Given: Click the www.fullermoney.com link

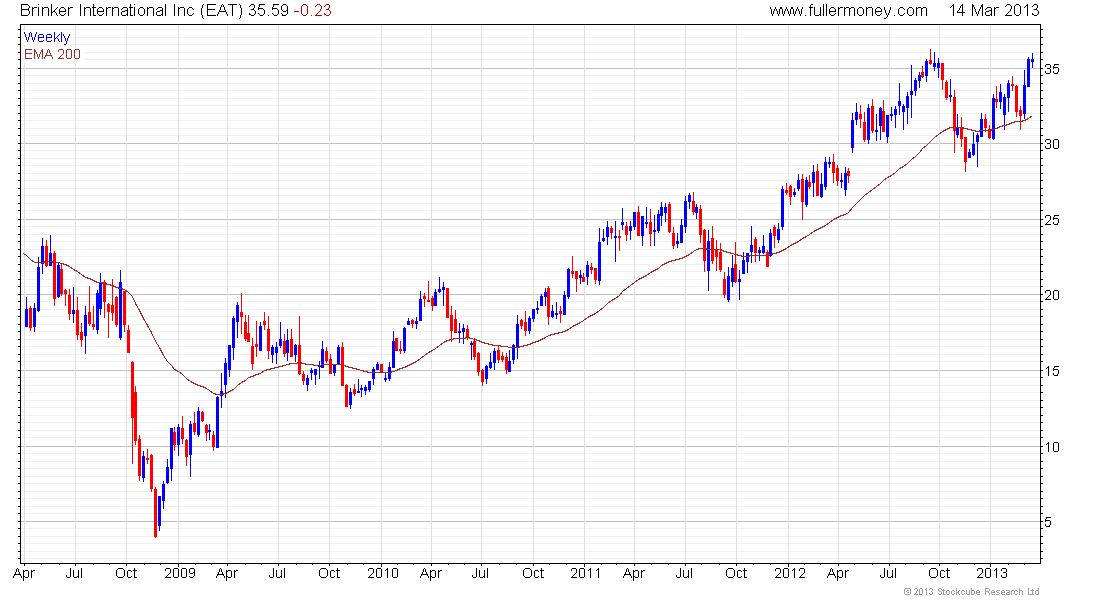Looking at the screenshot, I should coord(848,11).
